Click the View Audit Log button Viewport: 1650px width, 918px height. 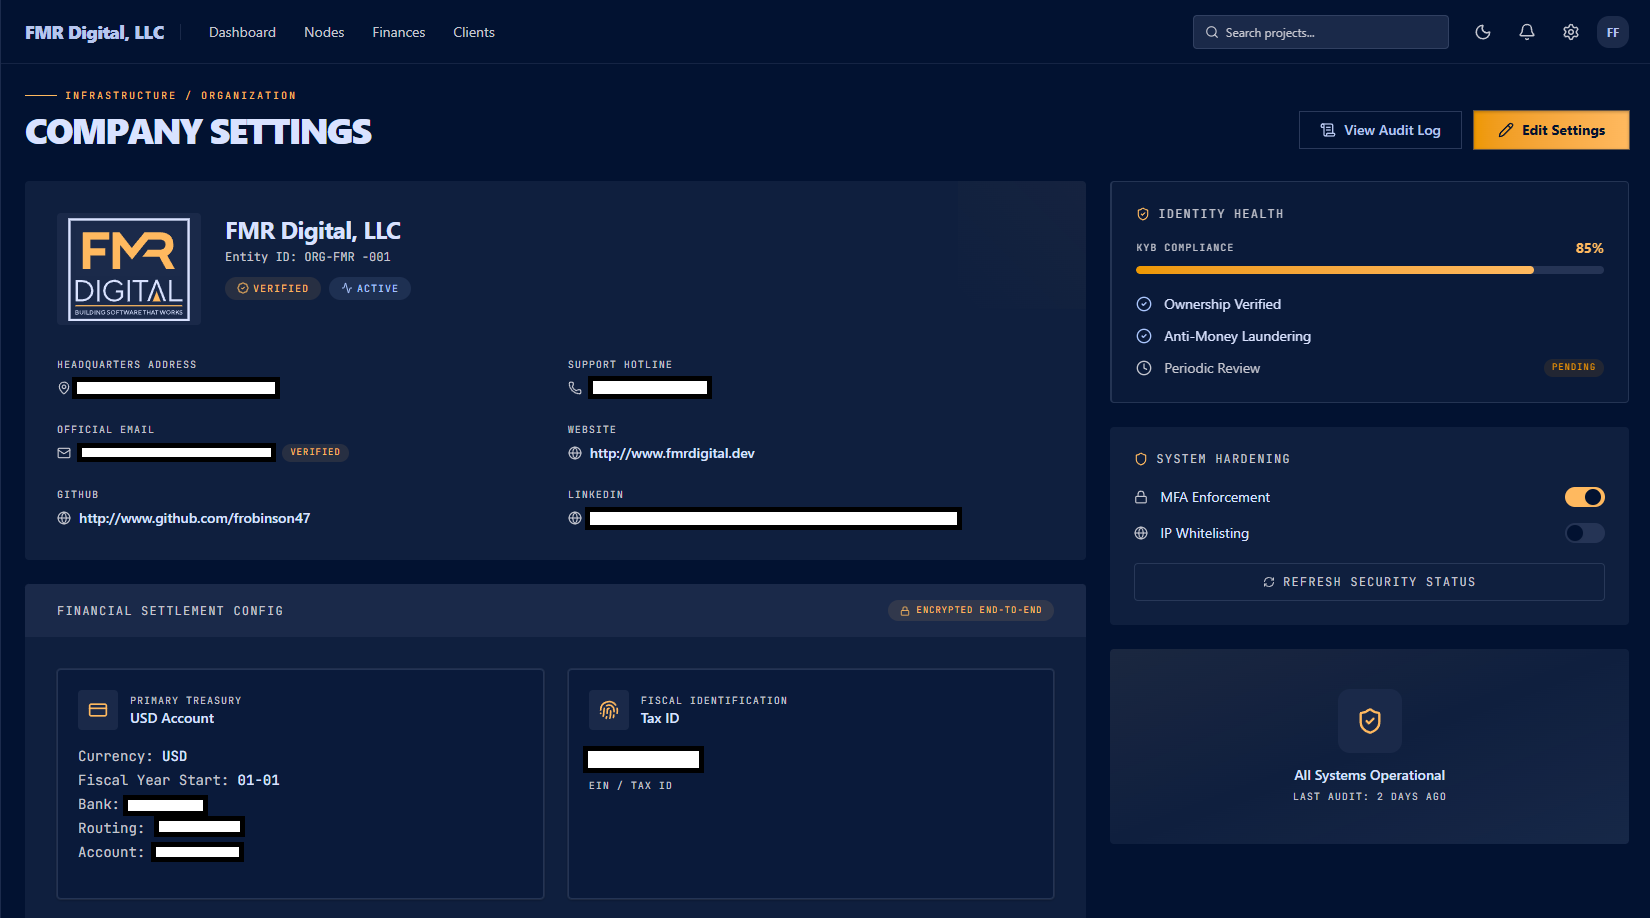1380,130
